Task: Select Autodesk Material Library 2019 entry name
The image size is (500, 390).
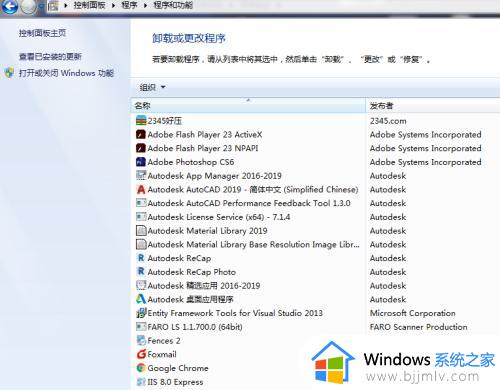Action: (x=207, y=231)
